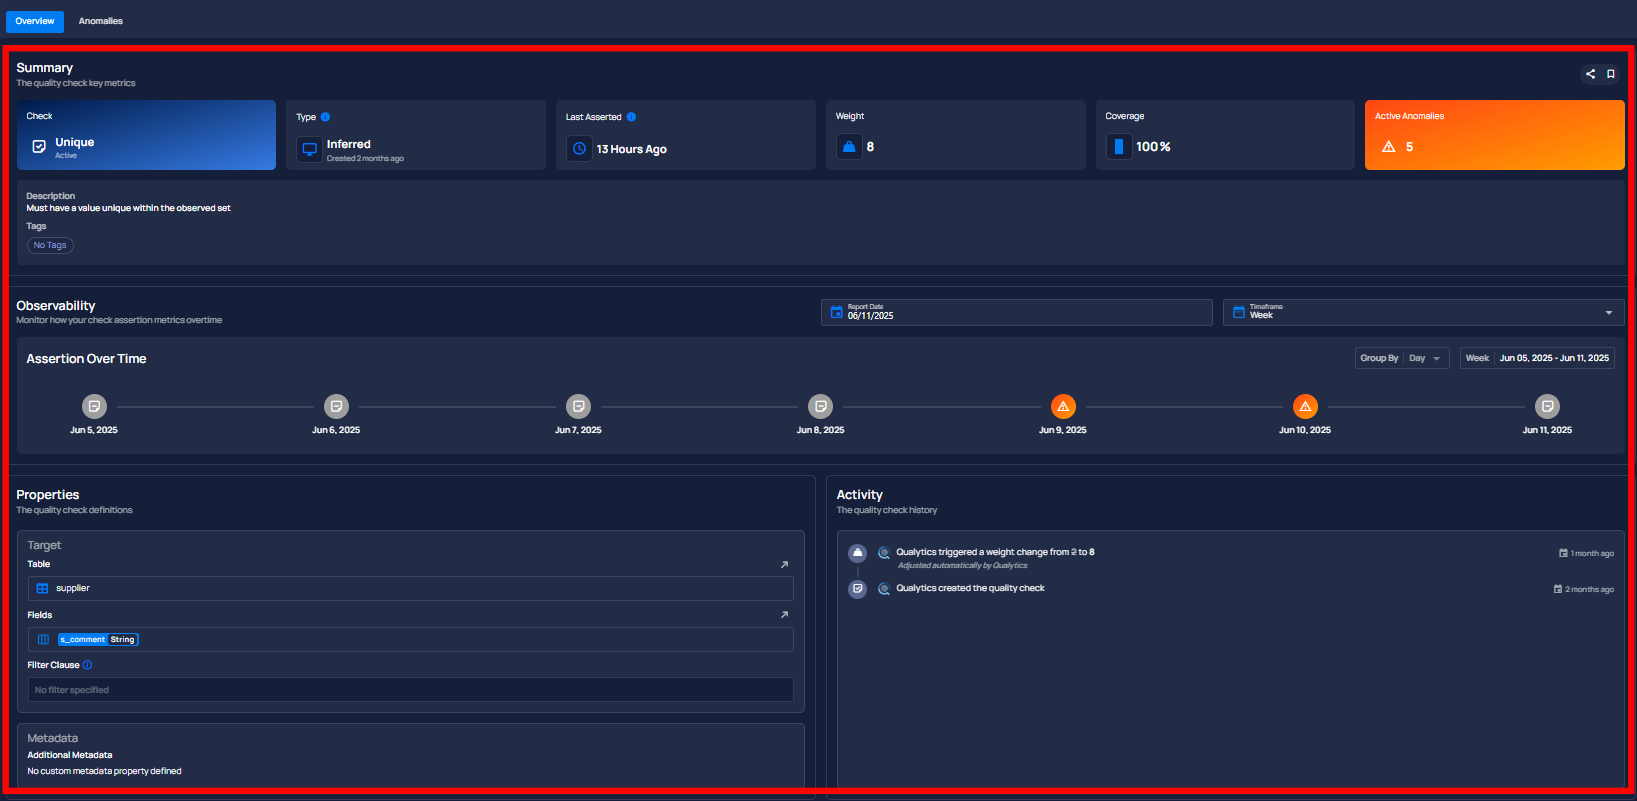Select the Jun 5, 2025 assertion marker
Screen dimensions: 1637x801
[x=94, y=406]
